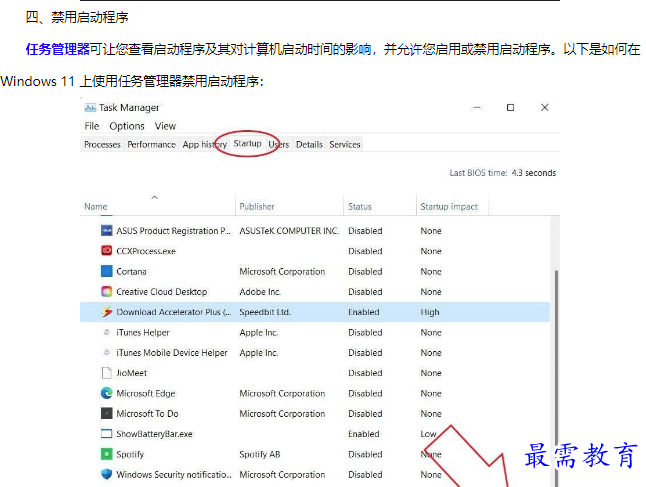The image size is (646, 487).
Task: Click the ASUSTeK COMPUTER INC. publisher cell
Action: (289, 231)
